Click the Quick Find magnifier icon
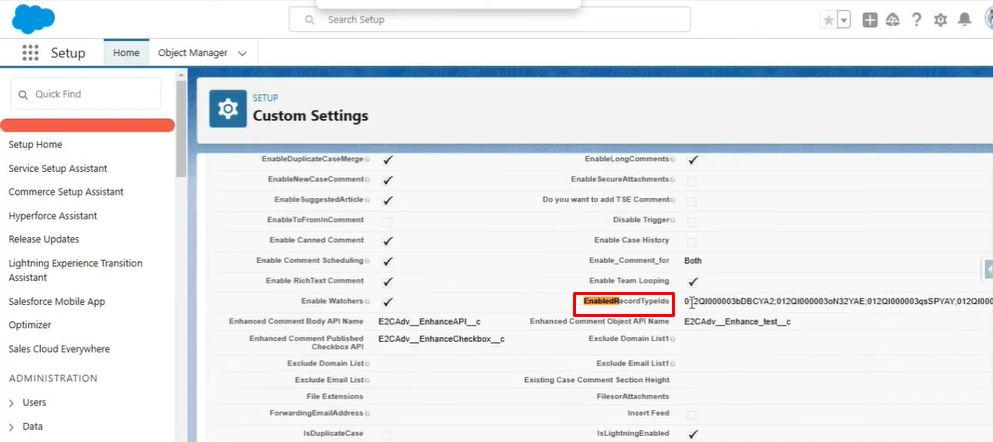Screen dimensions: 993x442 23,94
